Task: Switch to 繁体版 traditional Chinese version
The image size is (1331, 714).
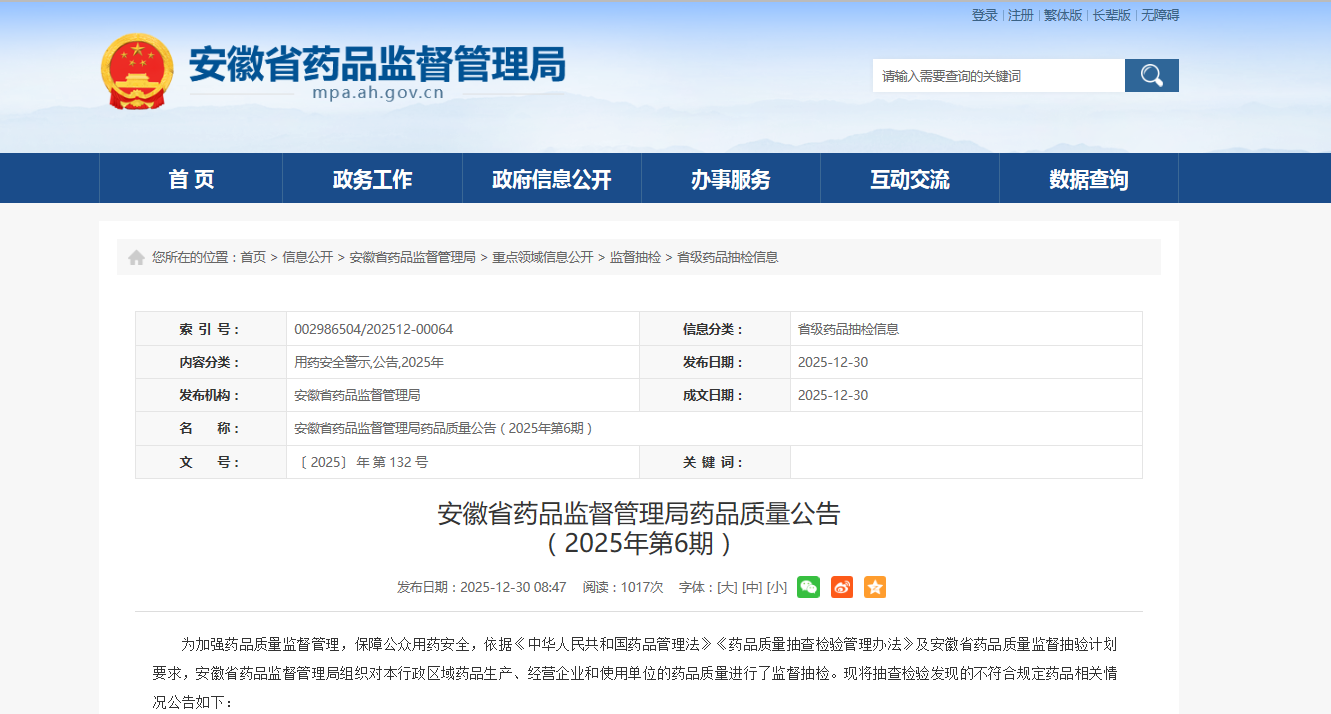Action: click(x=1063, y=15)
